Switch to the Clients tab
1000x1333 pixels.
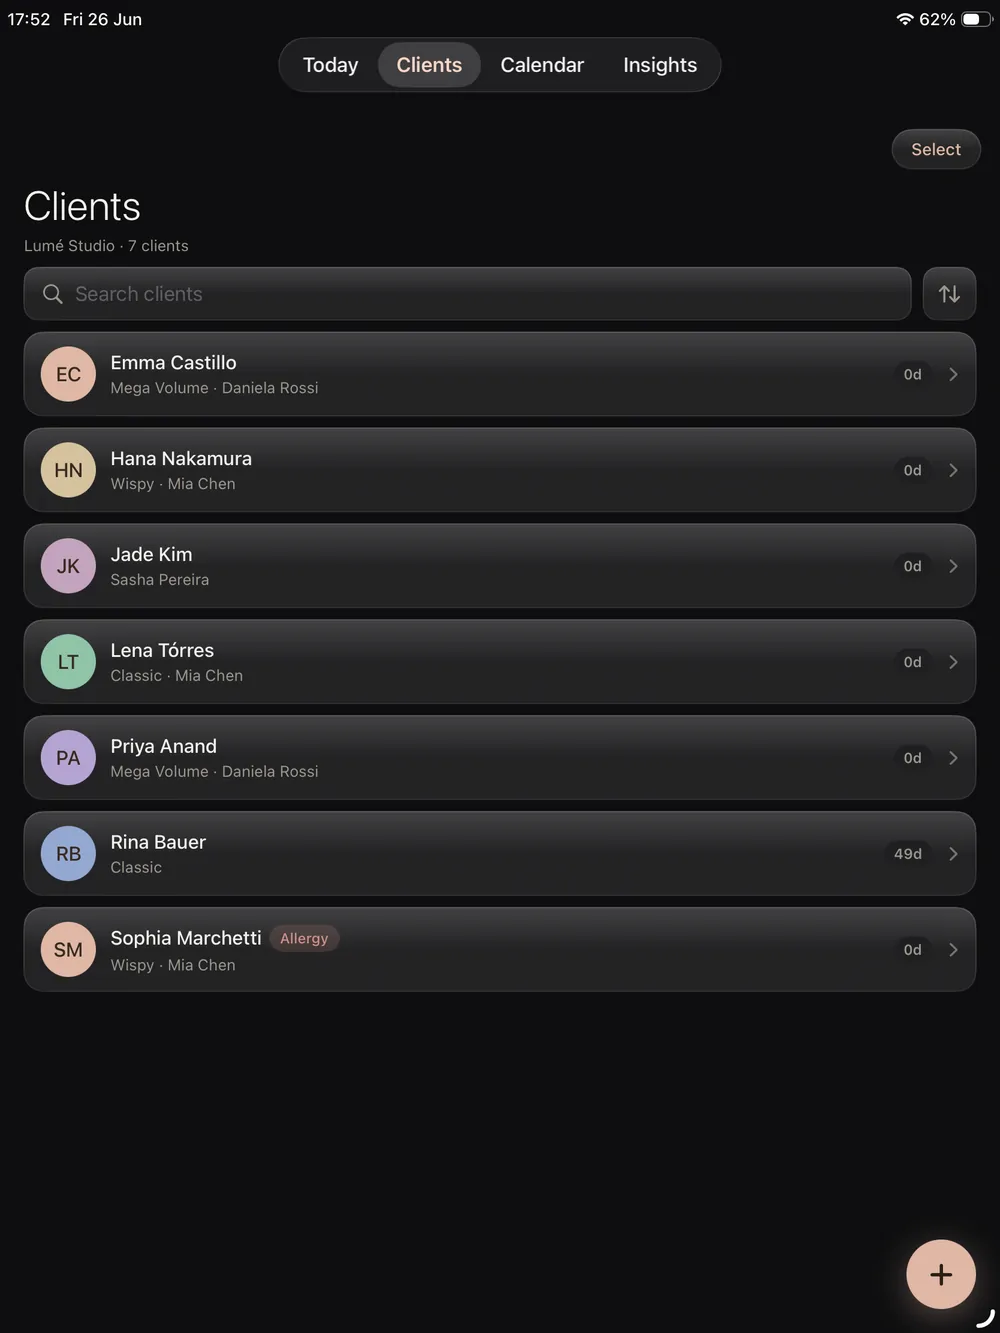429,65
